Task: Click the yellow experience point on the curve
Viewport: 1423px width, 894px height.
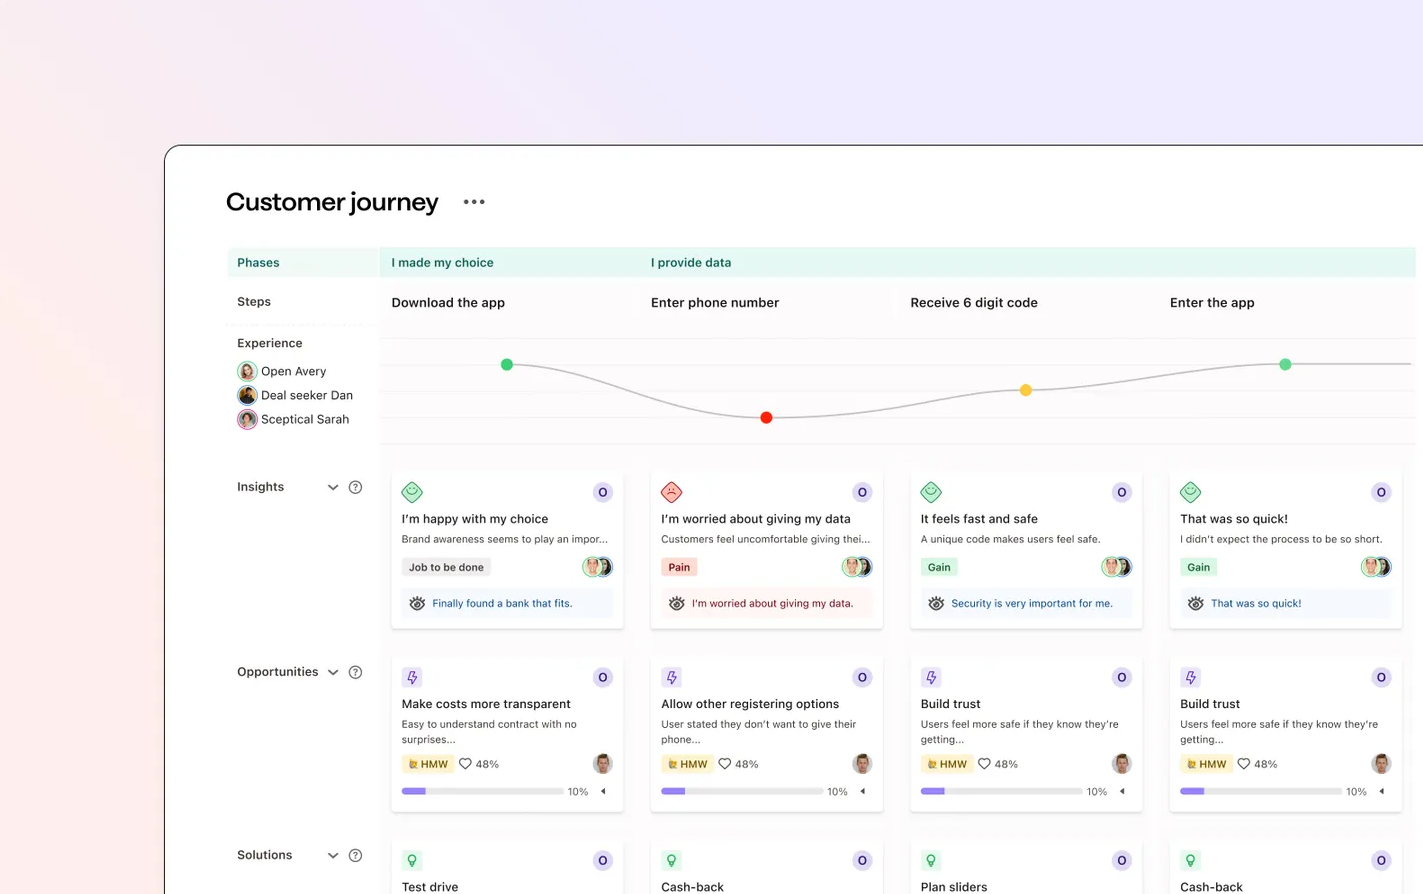Action: [1025, 390]
